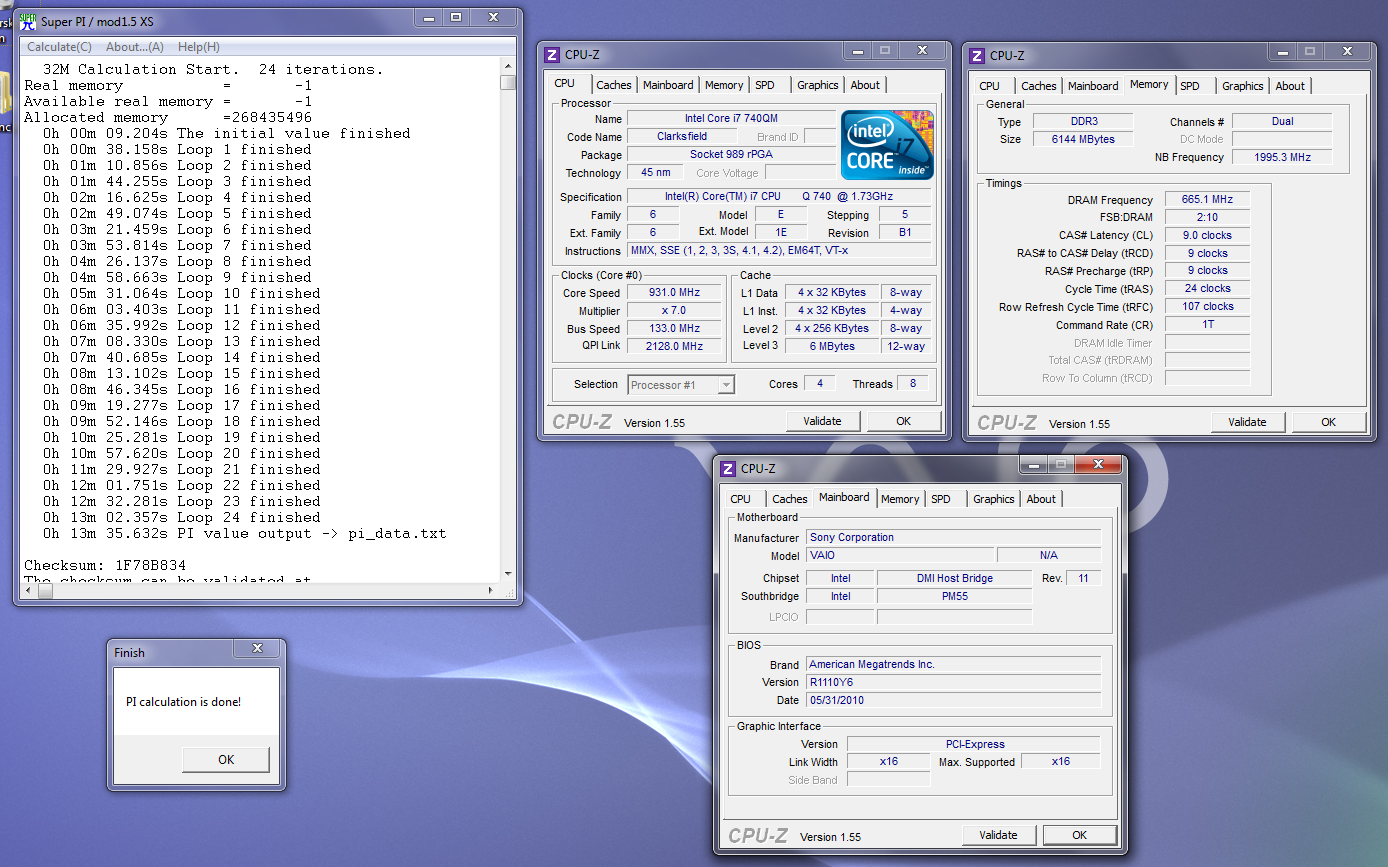Click the CPU-Z icon in the CPU window title
This screenshot has width=1388, height=867.
coord(553,54)
